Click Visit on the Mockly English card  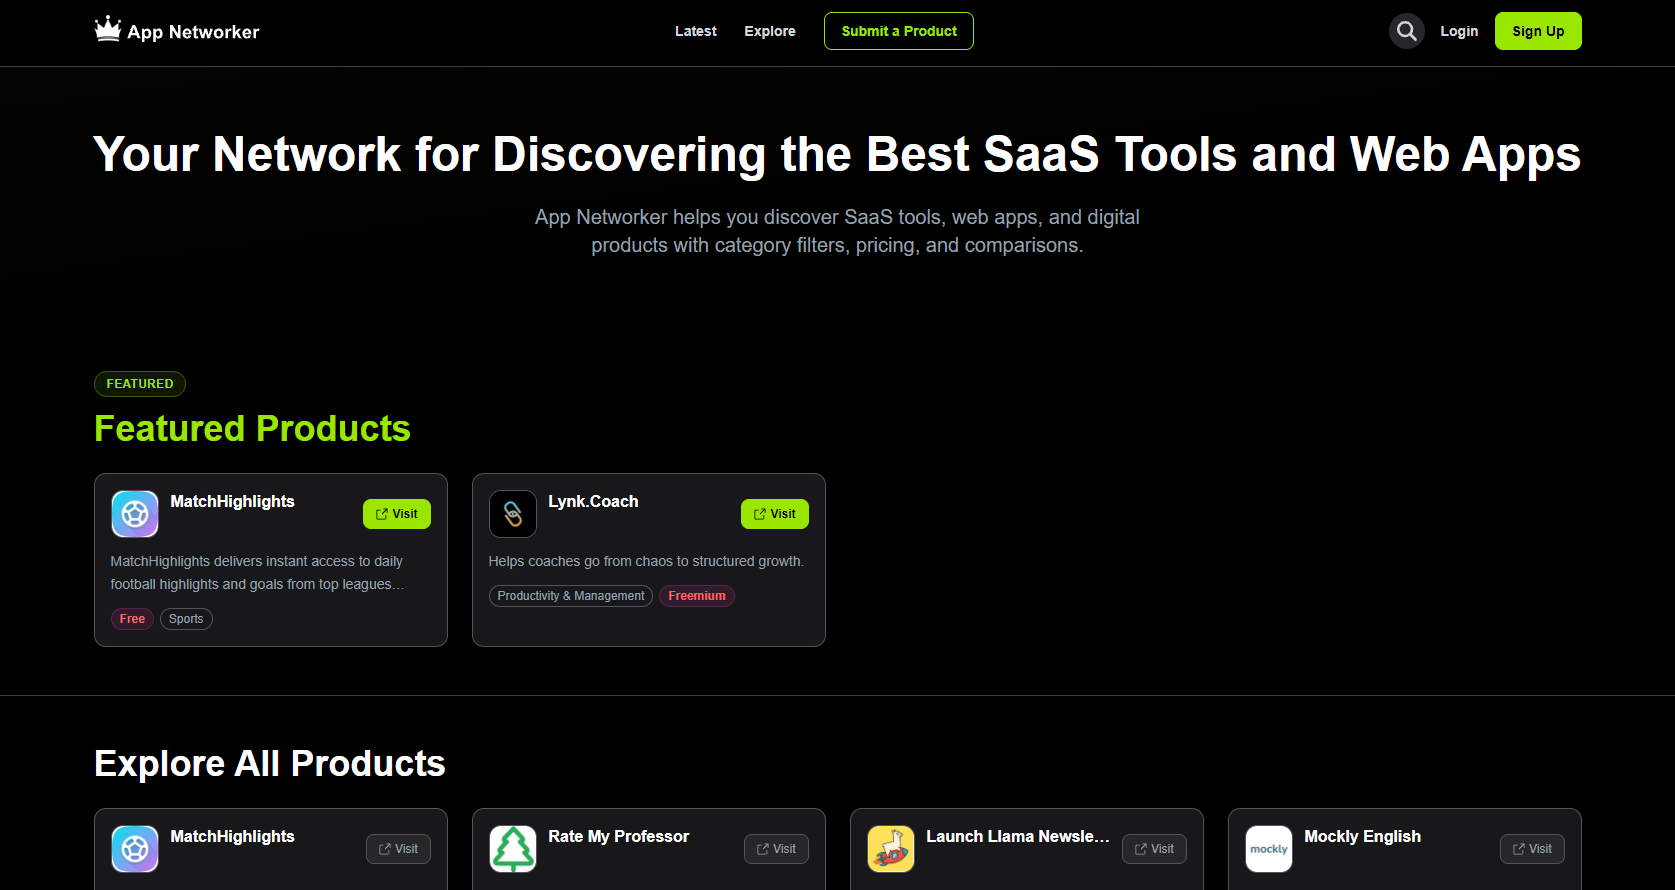[x=1532, y=849]
